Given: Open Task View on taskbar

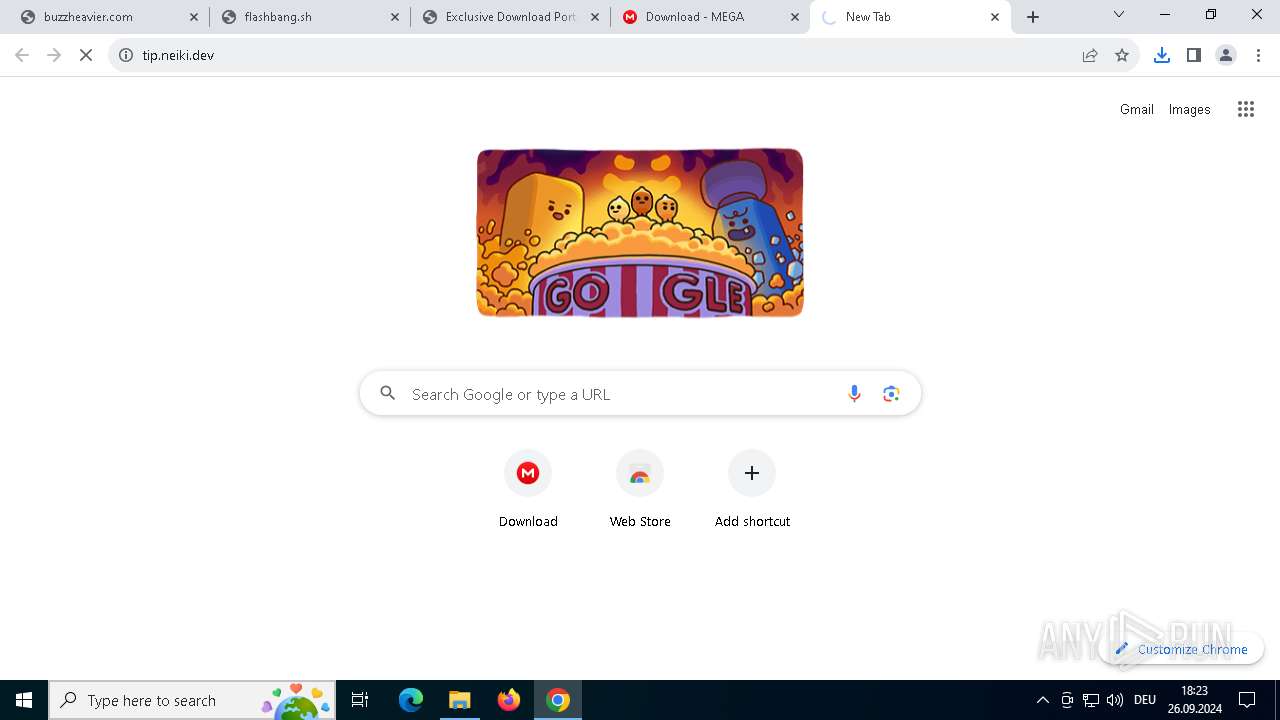Looking at the screenshot, I should [360, 700].
